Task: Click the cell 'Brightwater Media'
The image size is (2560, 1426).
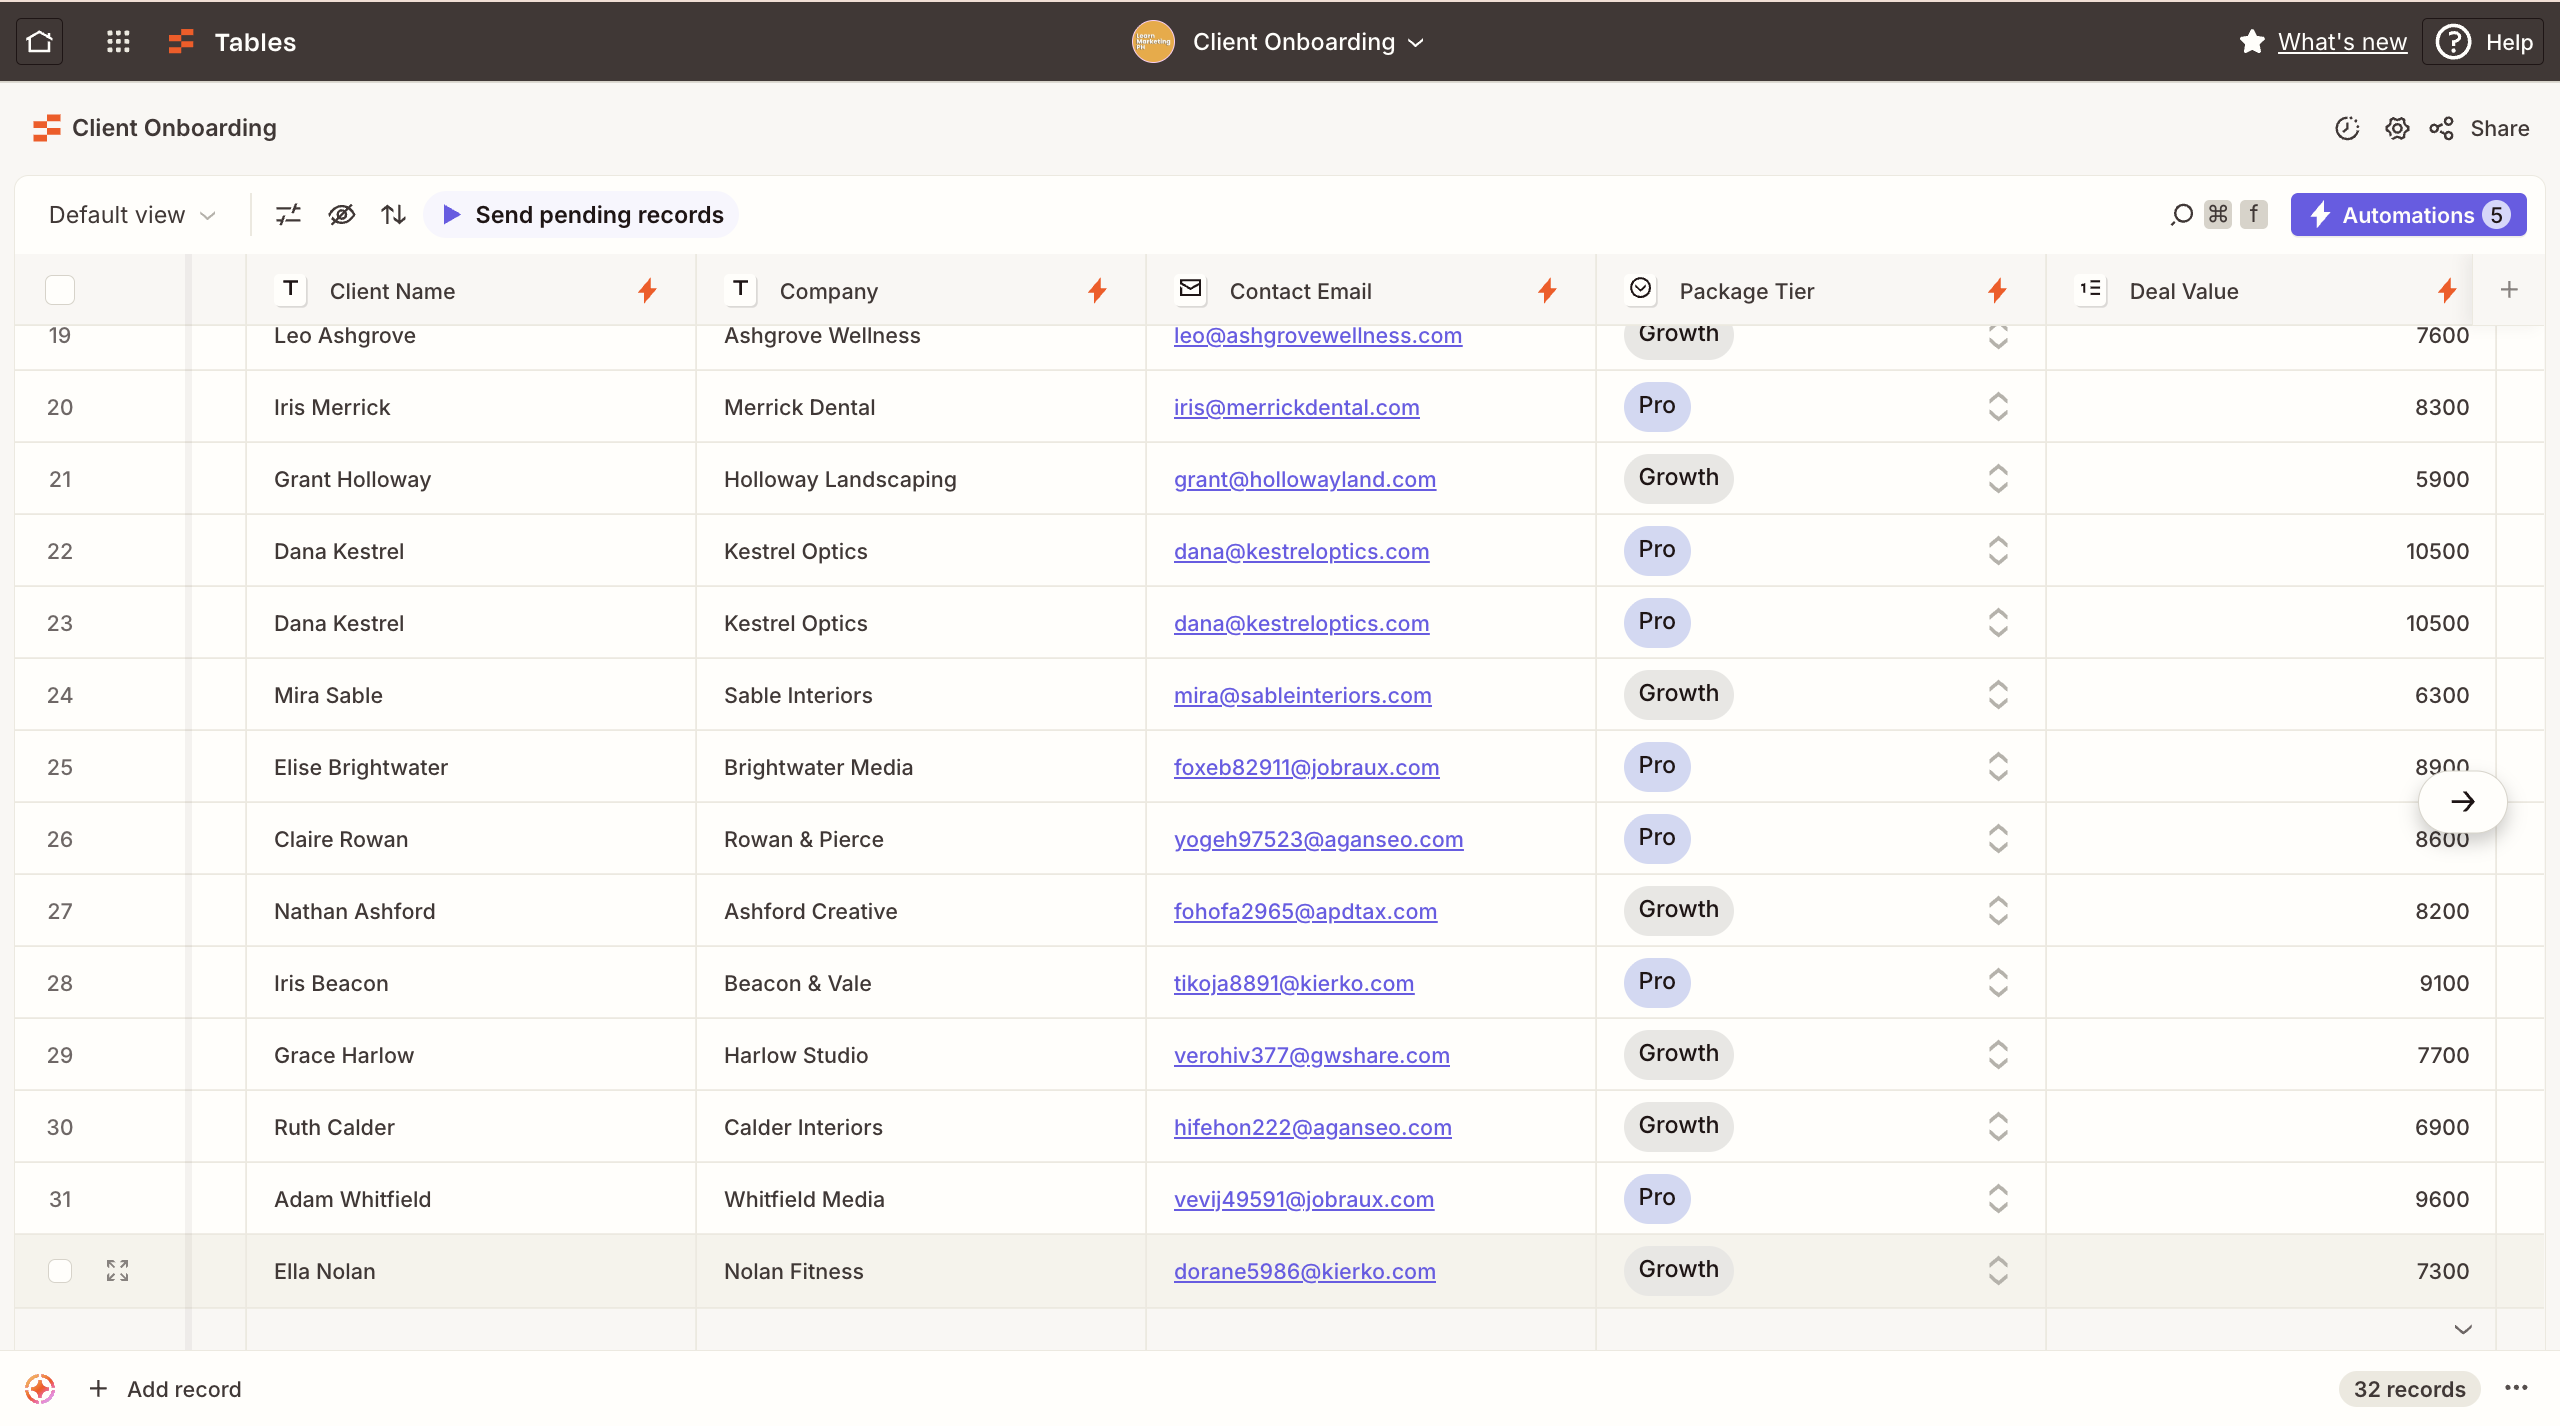Action: point(921,767)
